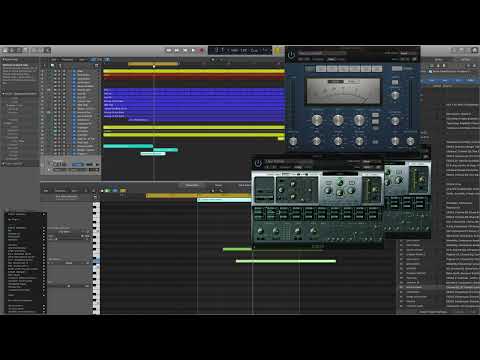480x360 pixels.
Task: Select the highlighted first compressor model tab
Action: (x=310, y=69)
